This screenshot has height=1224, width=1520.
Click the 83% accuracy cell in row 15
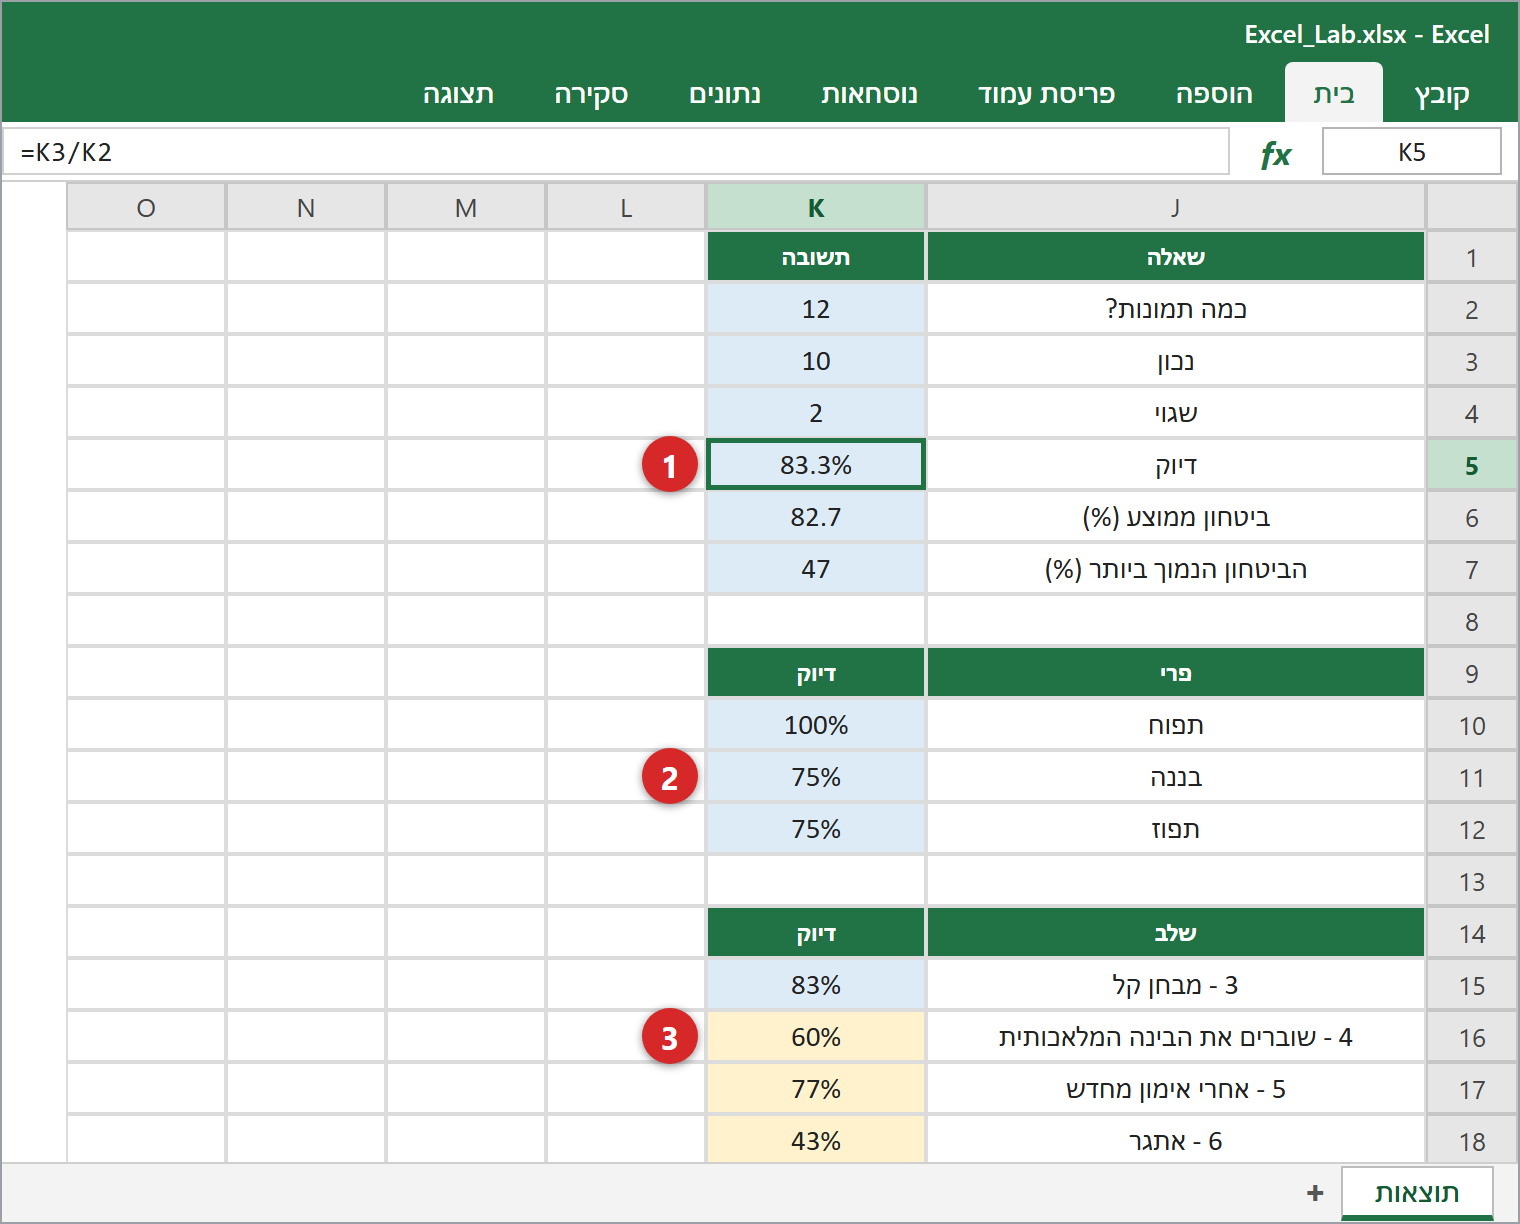816,985
